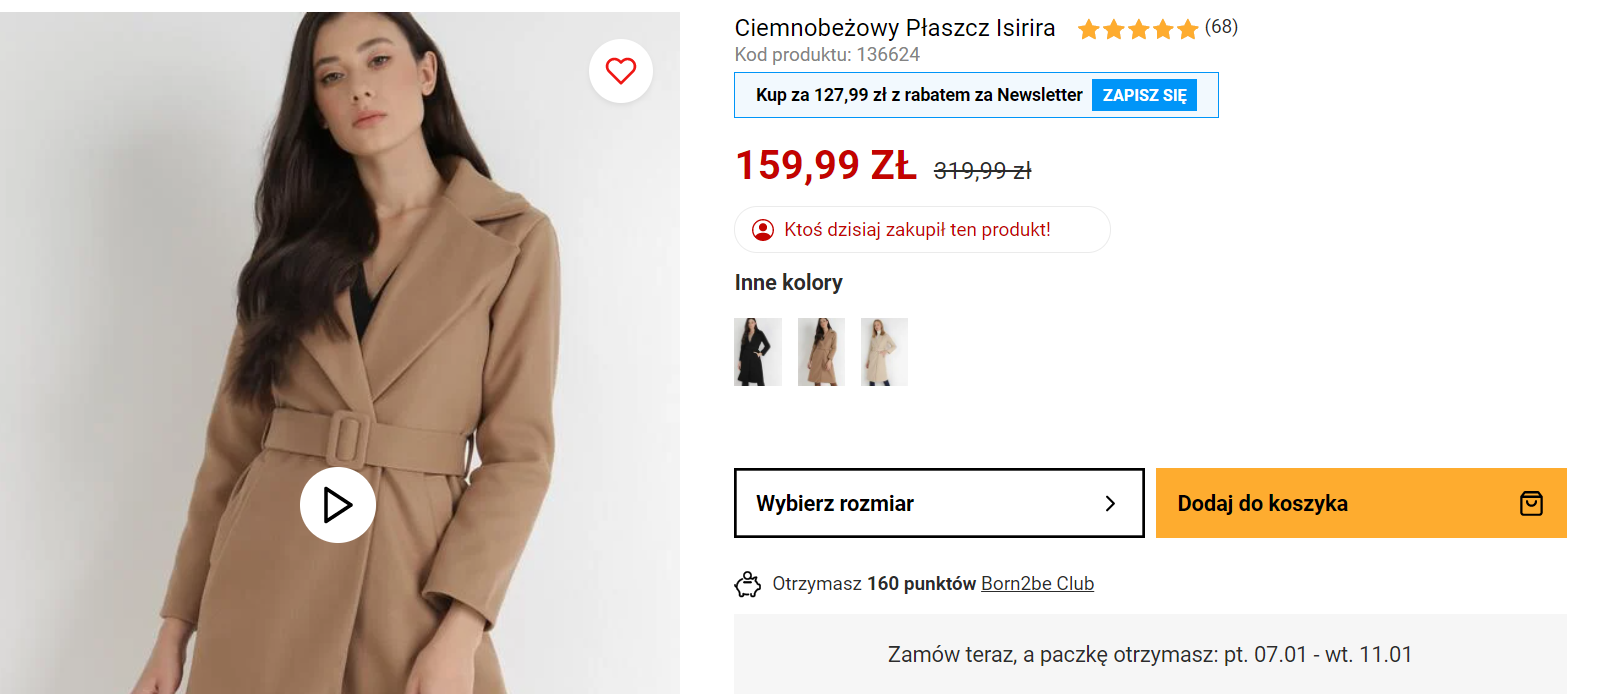Click the Ciemnobeżowy Płaszcz Isirira product title
The image size is (1619, 694).
895,28
